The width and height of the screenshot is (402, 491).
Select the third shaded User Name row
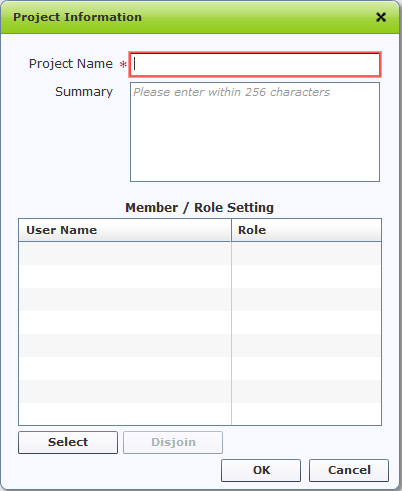[x=125, y=345]
